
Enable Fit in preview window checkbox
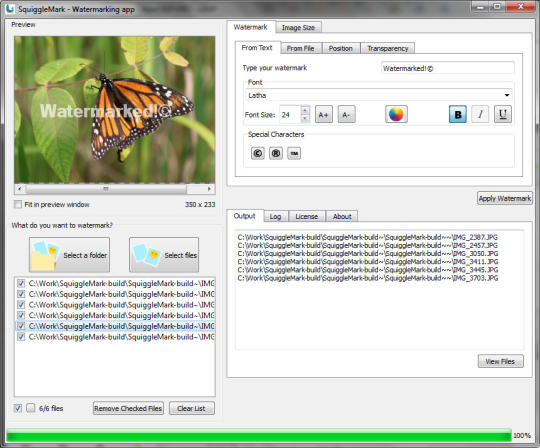[18, 205]
